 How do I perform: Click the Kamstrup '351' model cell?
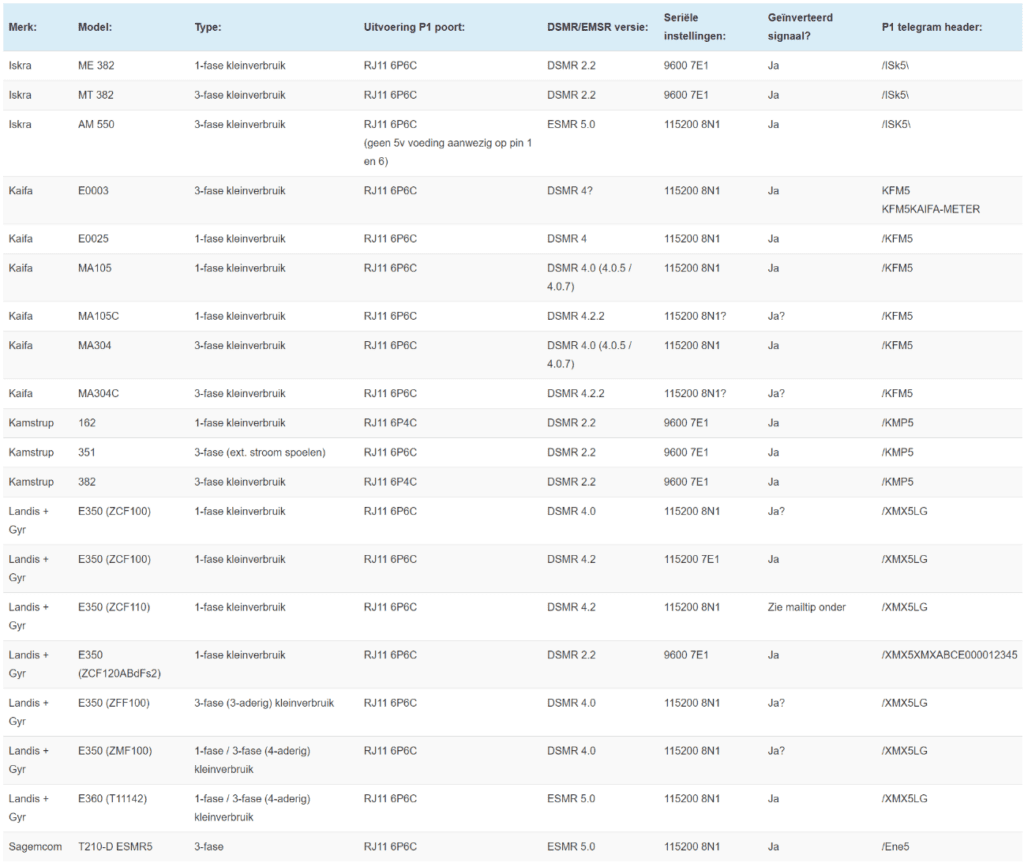87,452
